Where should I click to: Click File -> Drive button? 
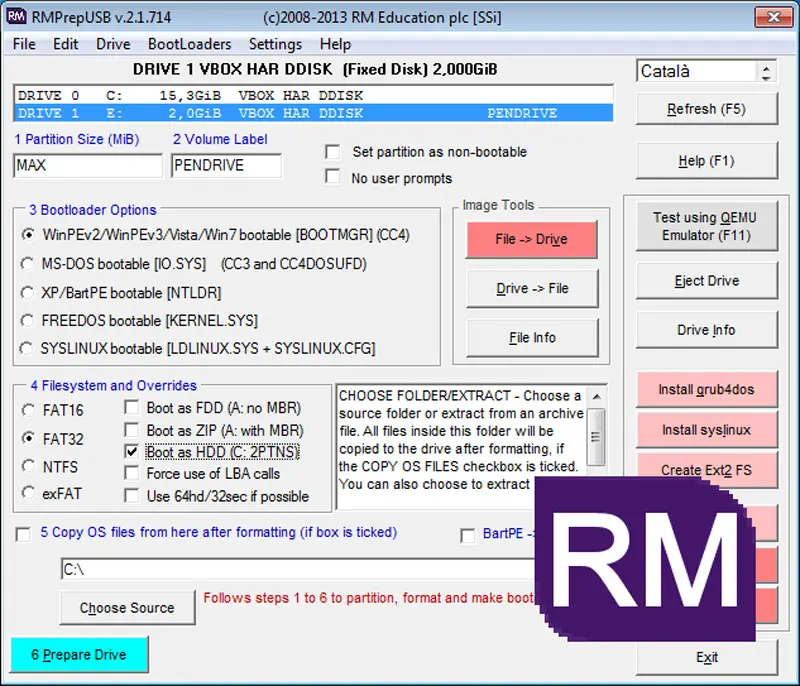[x=531, y=239]
